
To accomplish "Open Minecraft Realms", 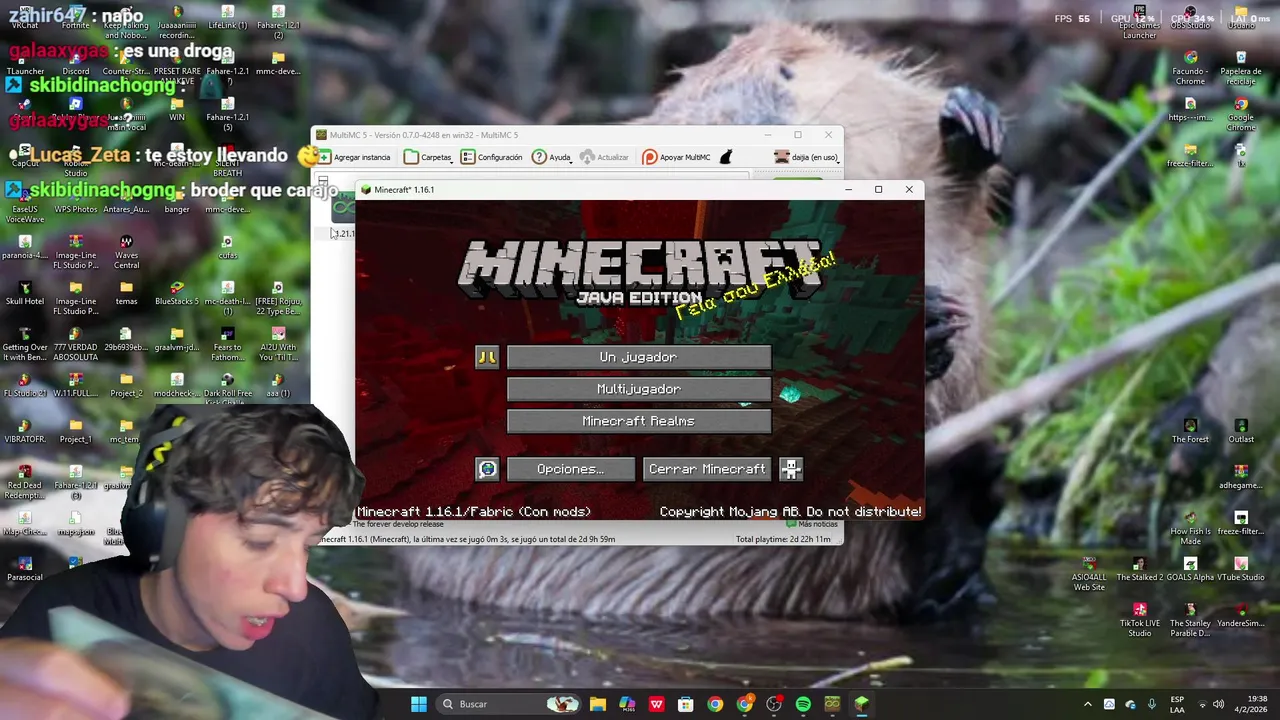I will coord(639,421).
